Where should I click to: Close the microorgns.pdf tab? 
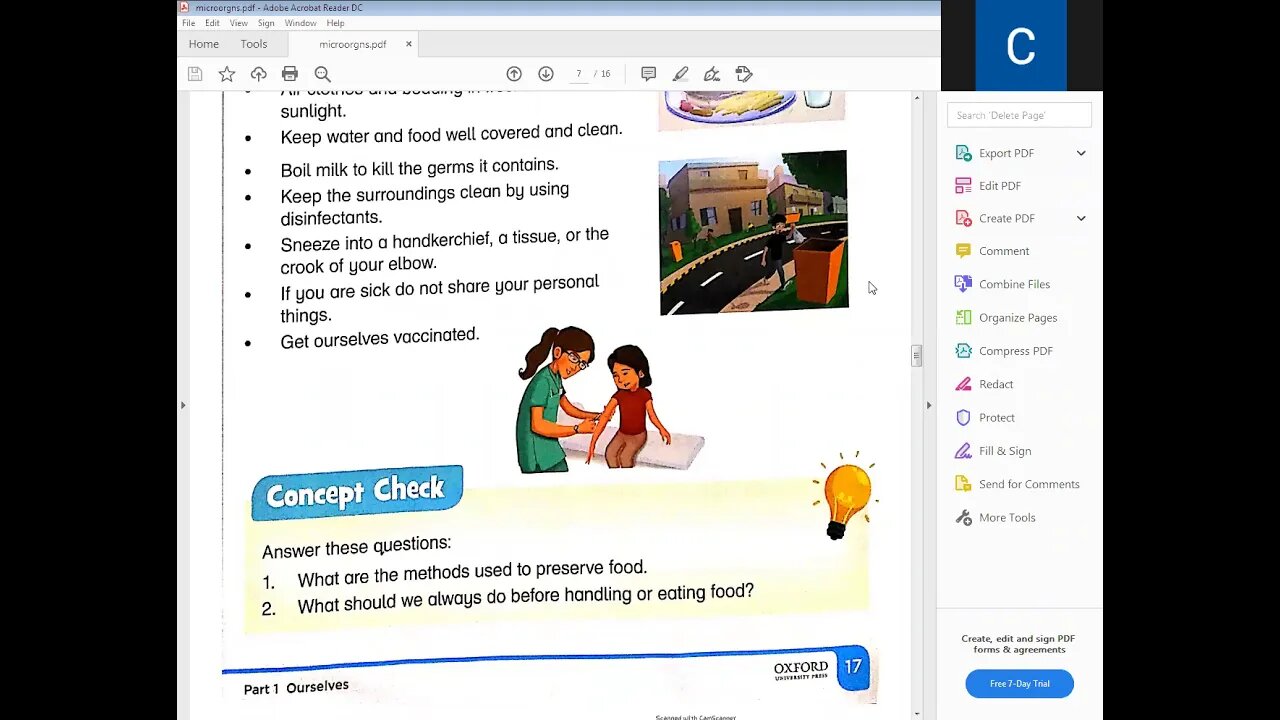click(408, 44)
